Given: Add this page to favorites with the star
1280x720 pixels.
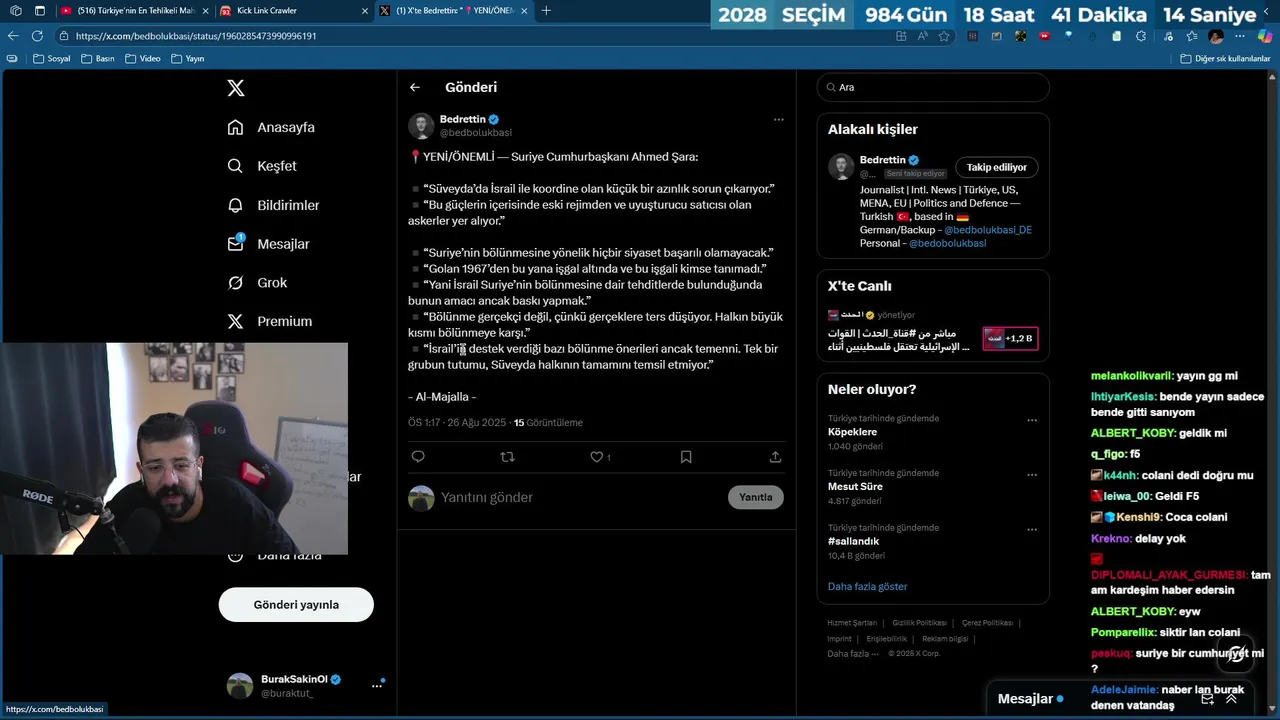Looking at the screenshot, I should (x=944, y=36).
